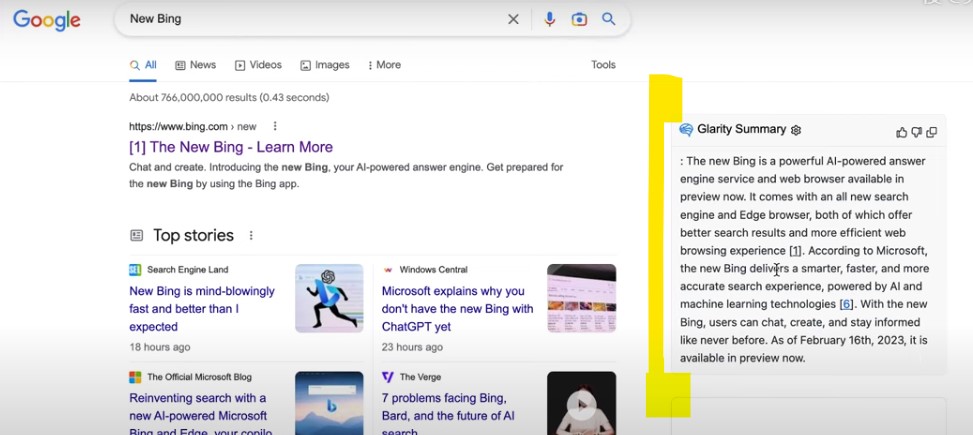973x435 pixels.
Task: Open search by image camera icon
Action: [579, 19]
